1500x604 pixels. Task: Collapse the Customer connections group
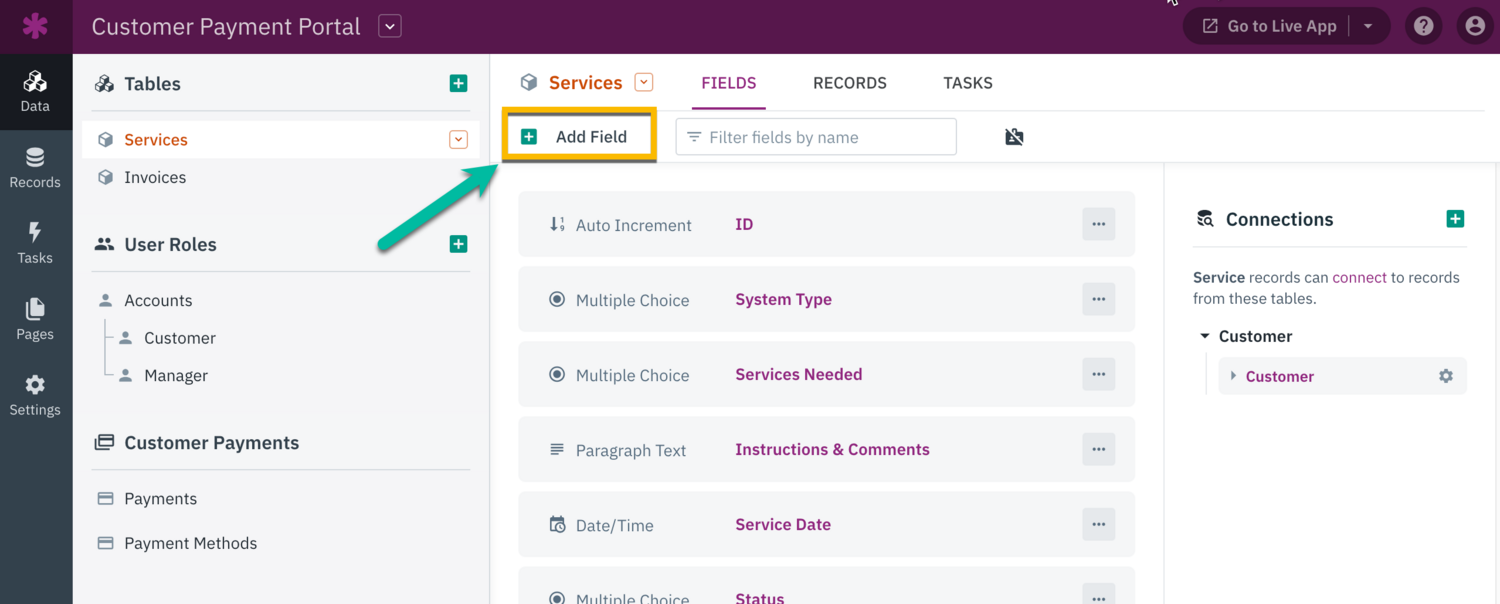coord(1205,336)
